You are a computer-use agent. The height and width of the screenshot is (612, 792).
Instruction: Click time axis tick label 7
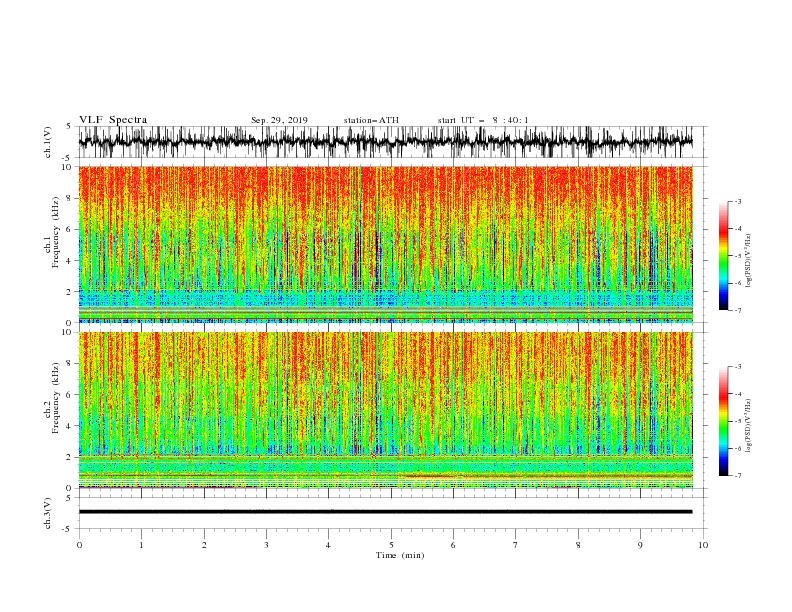[516, 545]
